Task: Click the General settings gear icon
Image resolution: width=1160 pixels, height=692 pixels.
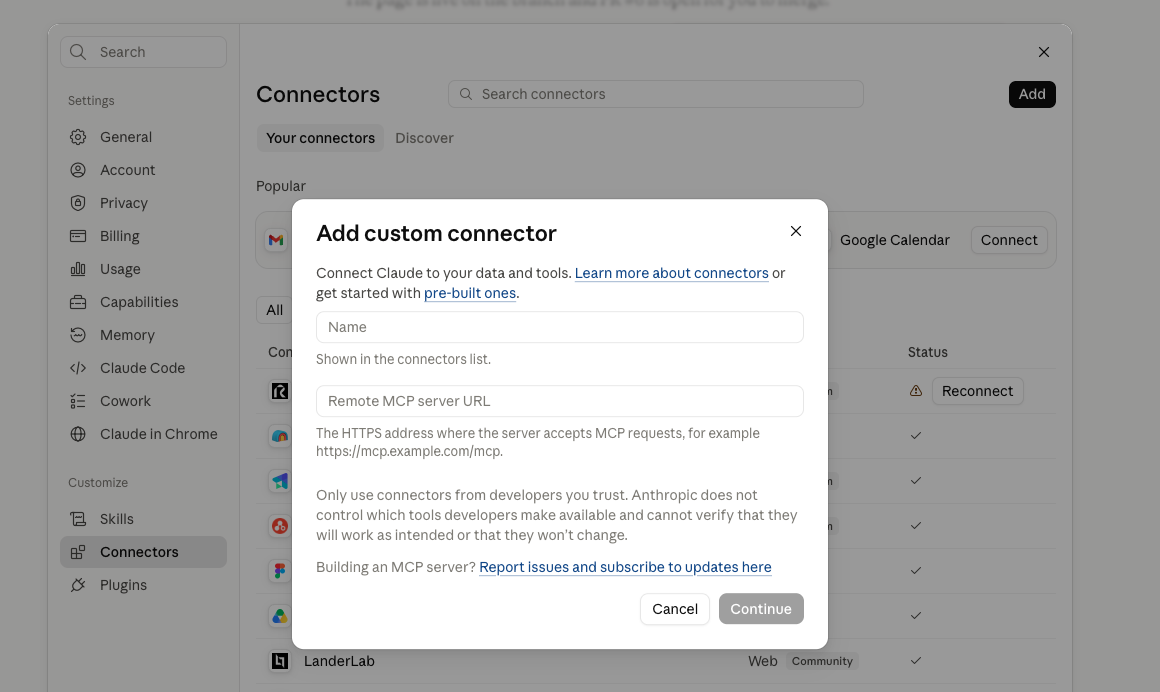Action: (x=78, y=137)
